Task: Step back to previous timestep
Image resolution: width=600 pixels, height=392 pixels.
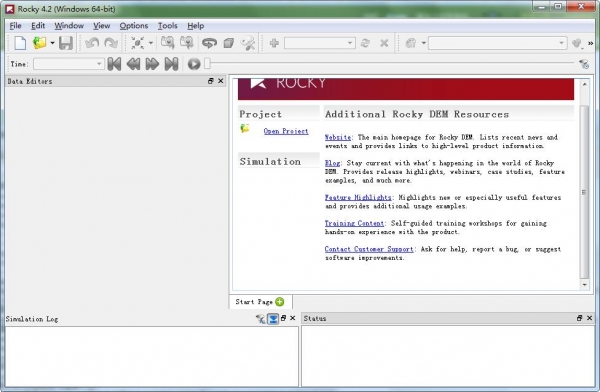Action: click(133, 64)
